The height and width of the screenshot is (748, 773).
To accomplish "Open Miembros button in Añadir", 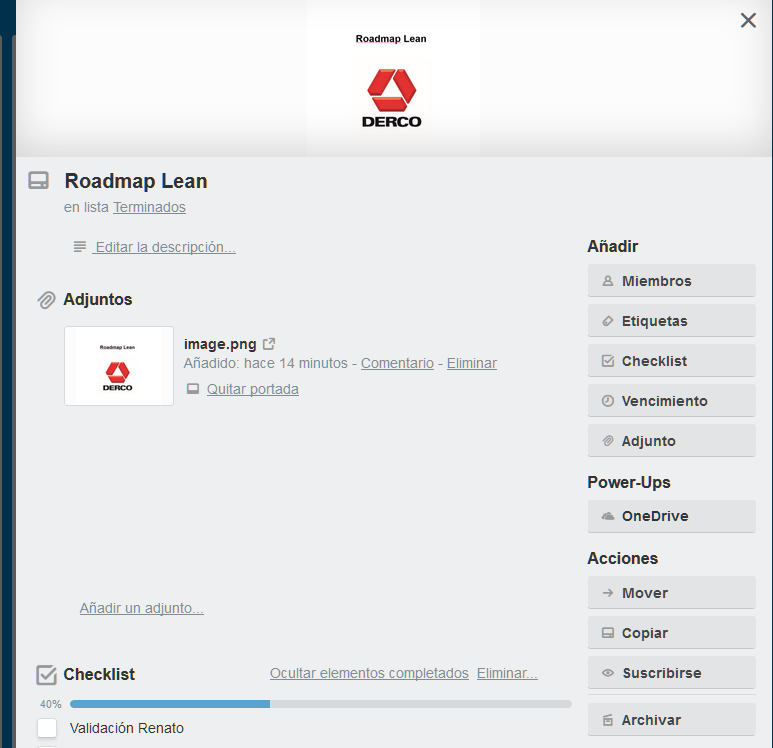I will pyautogui.click(x=671, y=281).
